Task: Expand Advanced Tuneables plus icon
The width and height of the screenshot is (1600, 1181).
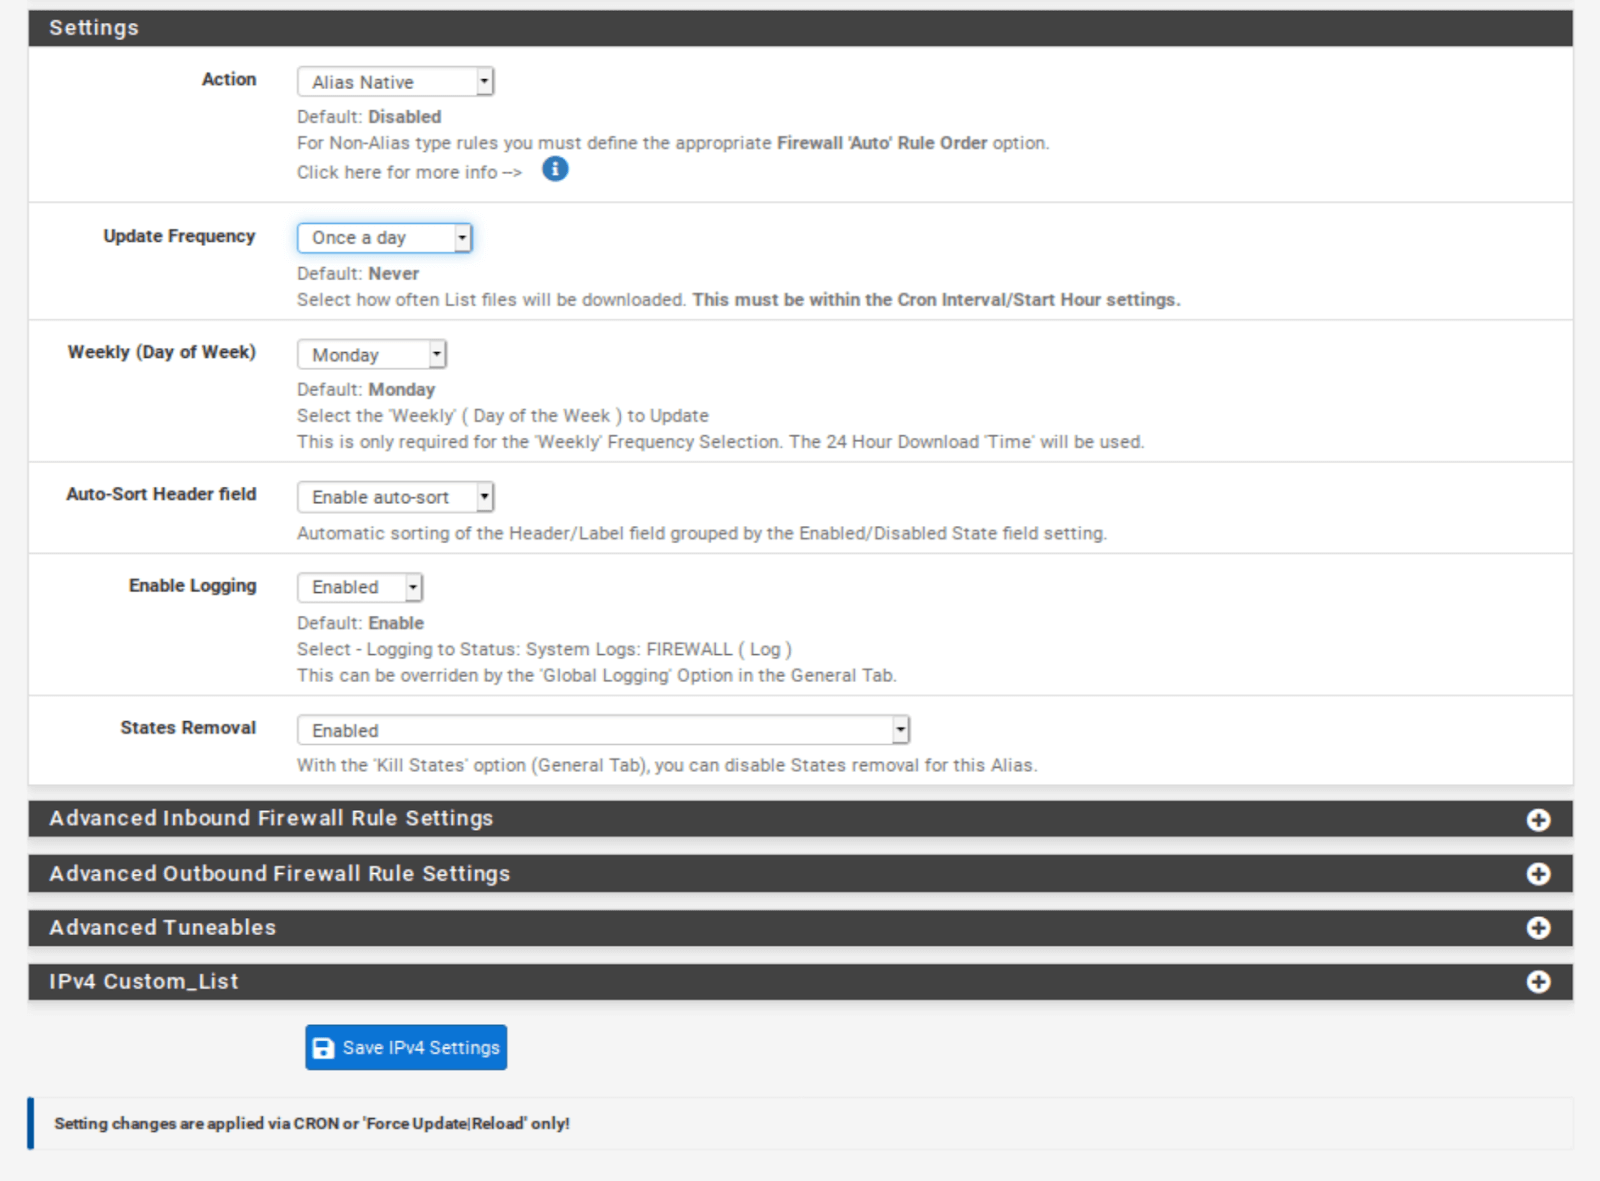Action: [1538, 928]
